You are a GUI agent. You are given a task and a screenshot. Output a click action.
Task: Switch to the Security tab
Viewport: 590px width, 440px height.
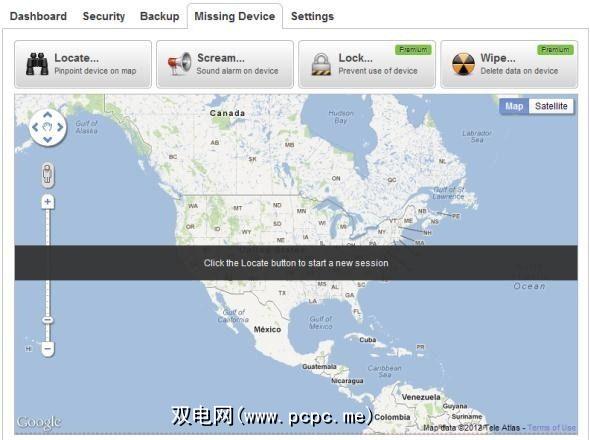tap(103, 16)
